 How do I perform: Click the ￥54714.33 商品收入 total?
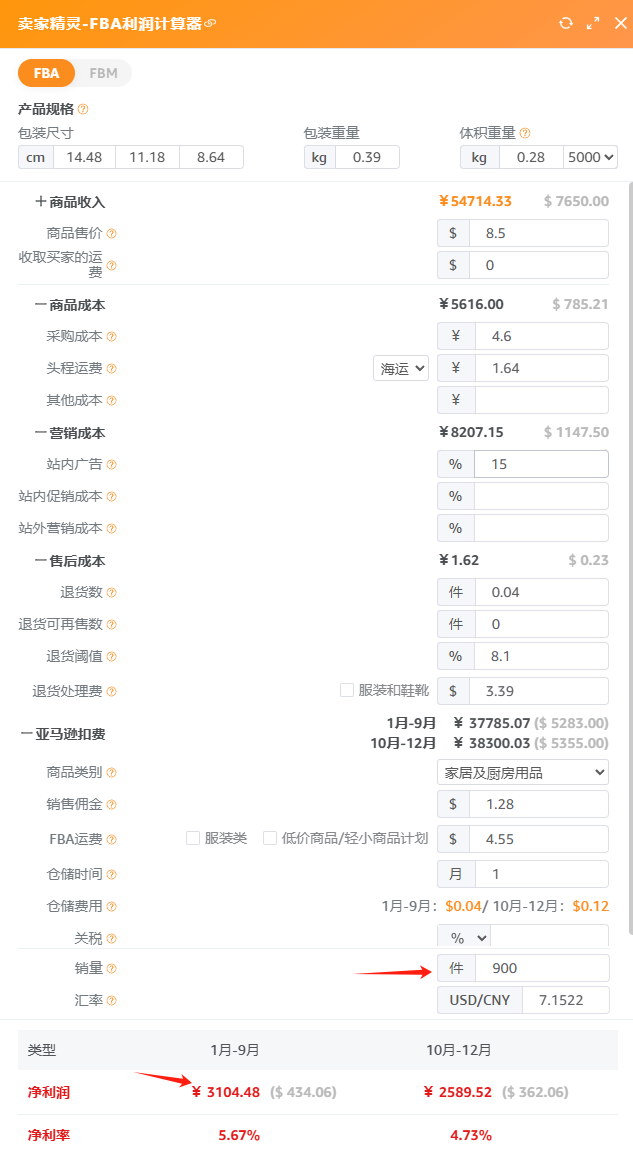(475, 202)
